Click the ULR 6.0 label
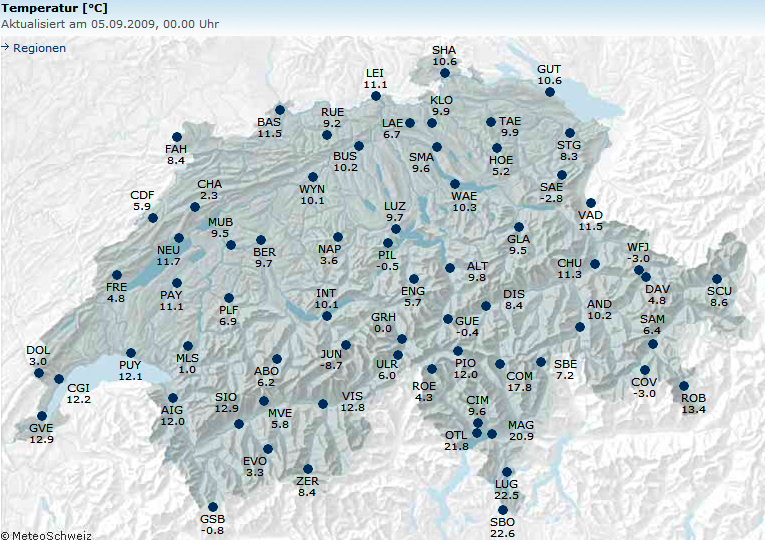This screenshot has height=540, width=765. pos(387,370)
